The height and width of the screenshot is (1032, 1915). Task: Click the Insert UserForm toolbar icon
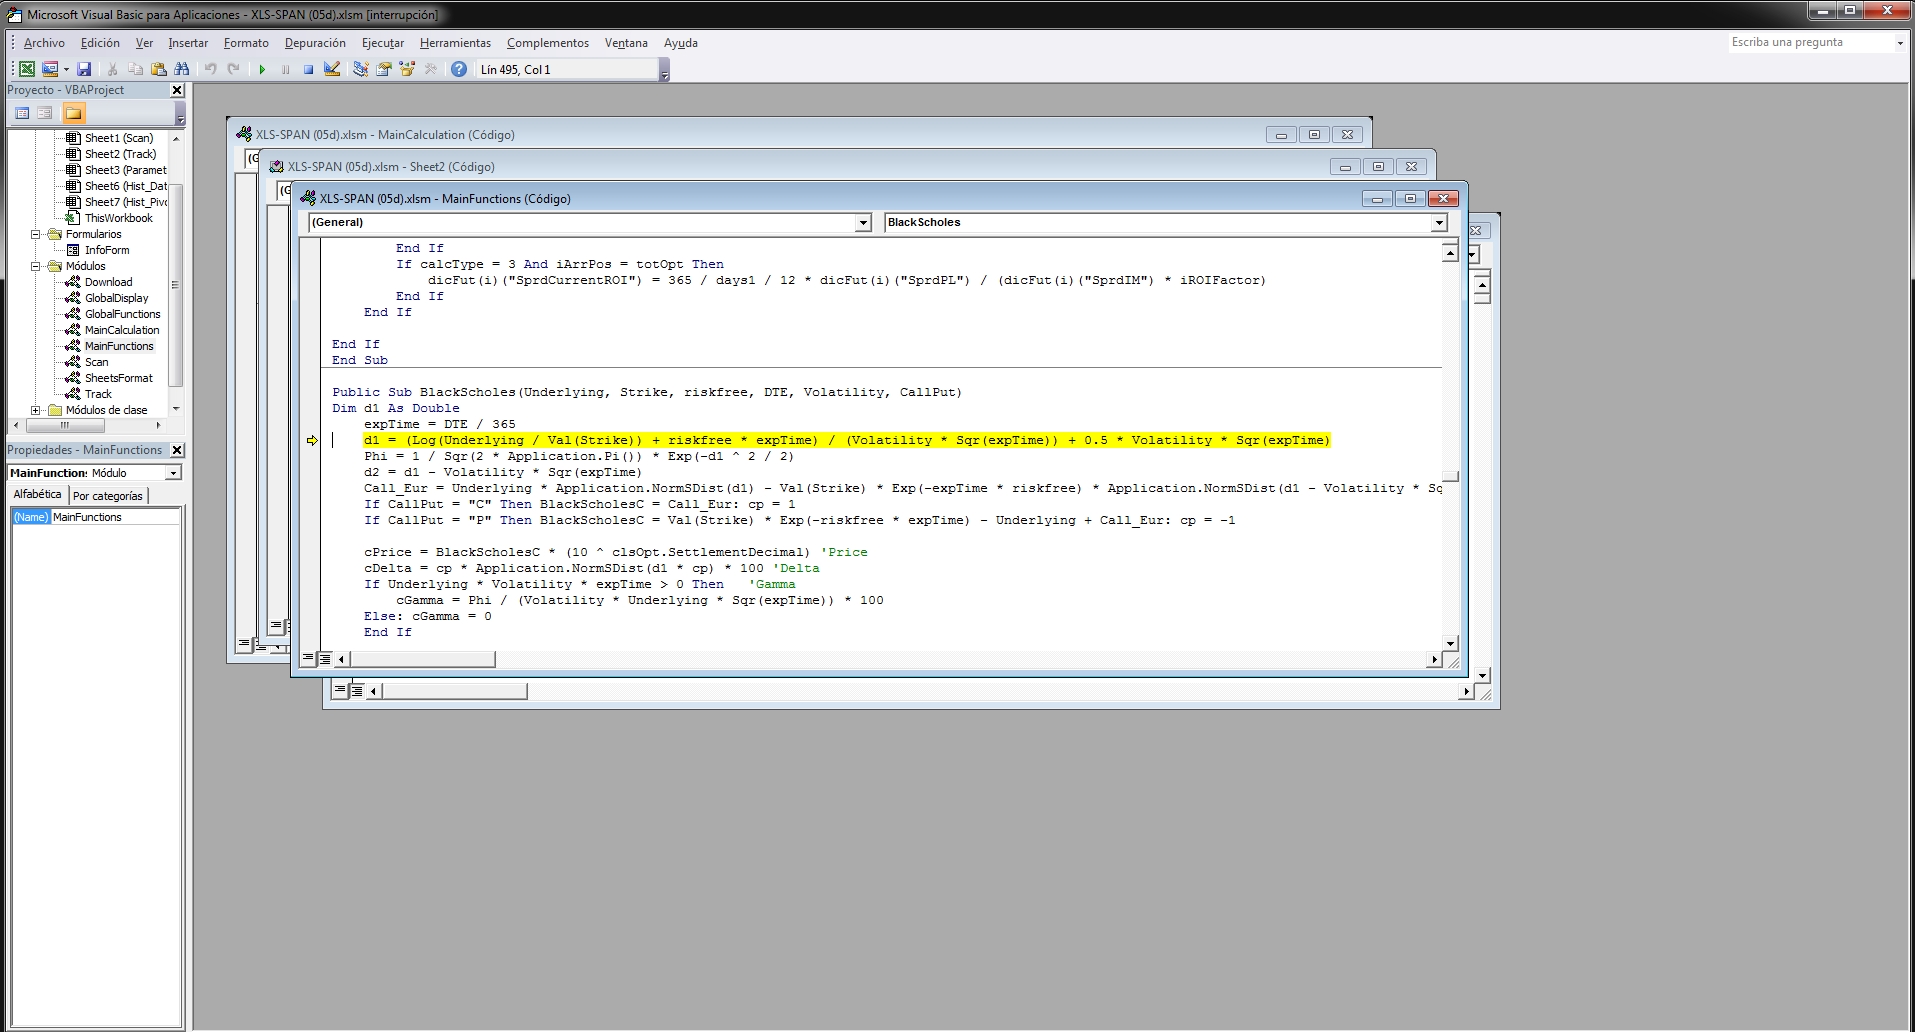(x=50, y=69)
